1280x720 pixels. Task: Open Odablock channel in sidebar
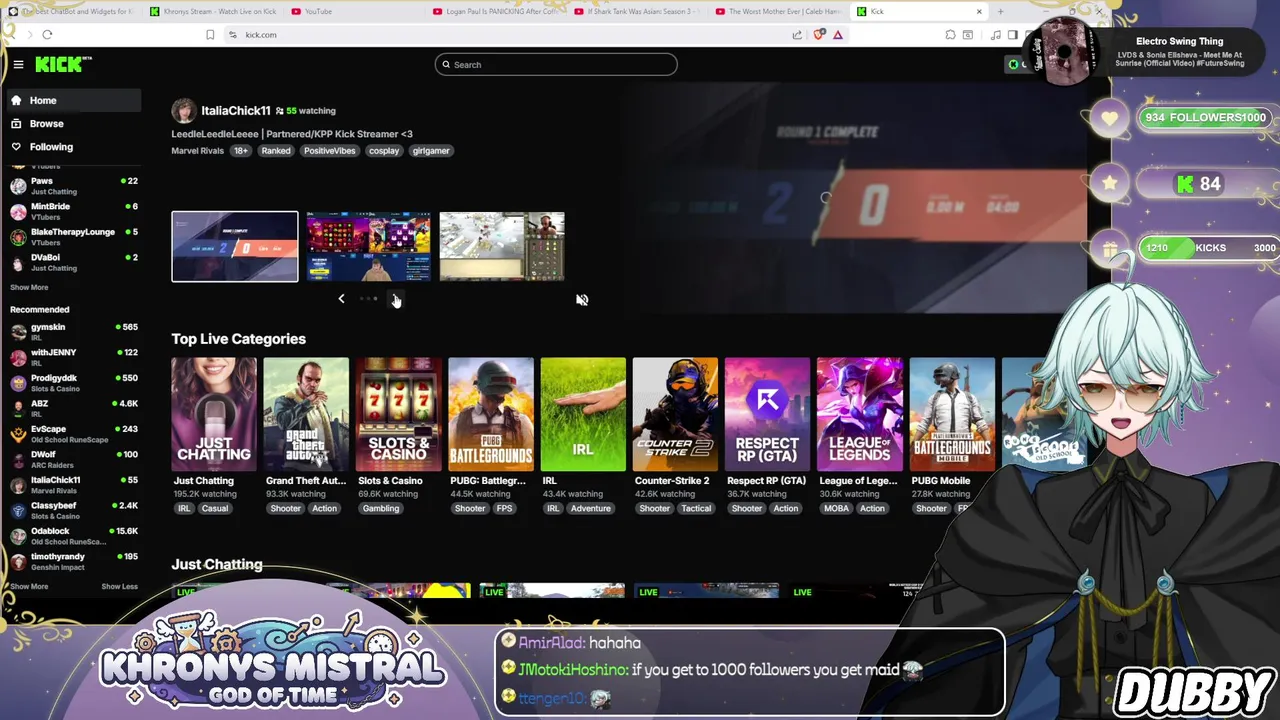[74, 536]
